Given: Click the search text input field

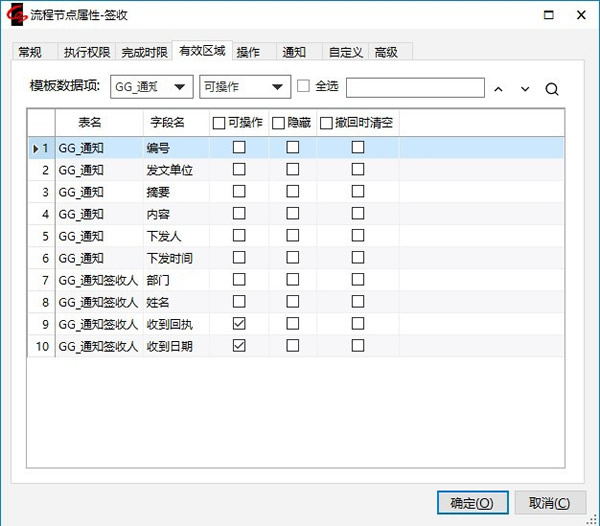Looking at the screenshot, I should [x=415, y=87].
